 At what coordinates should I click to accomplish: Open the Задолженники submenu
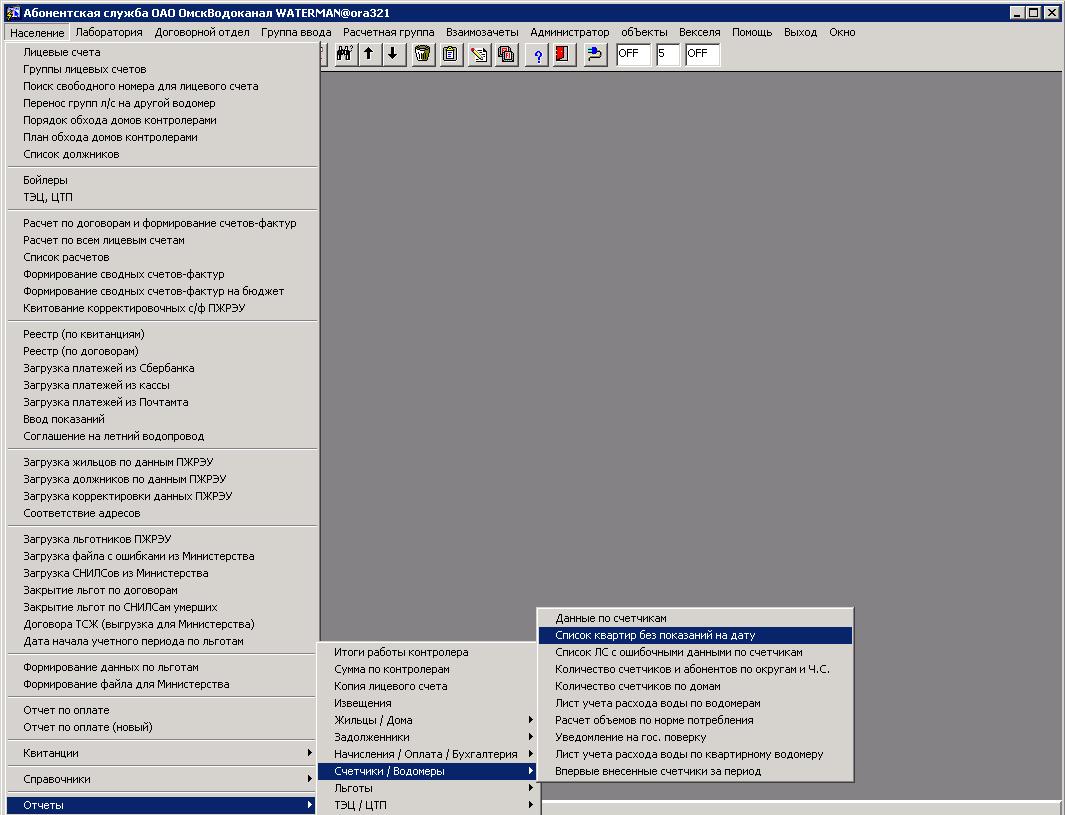tap(428, 737)
